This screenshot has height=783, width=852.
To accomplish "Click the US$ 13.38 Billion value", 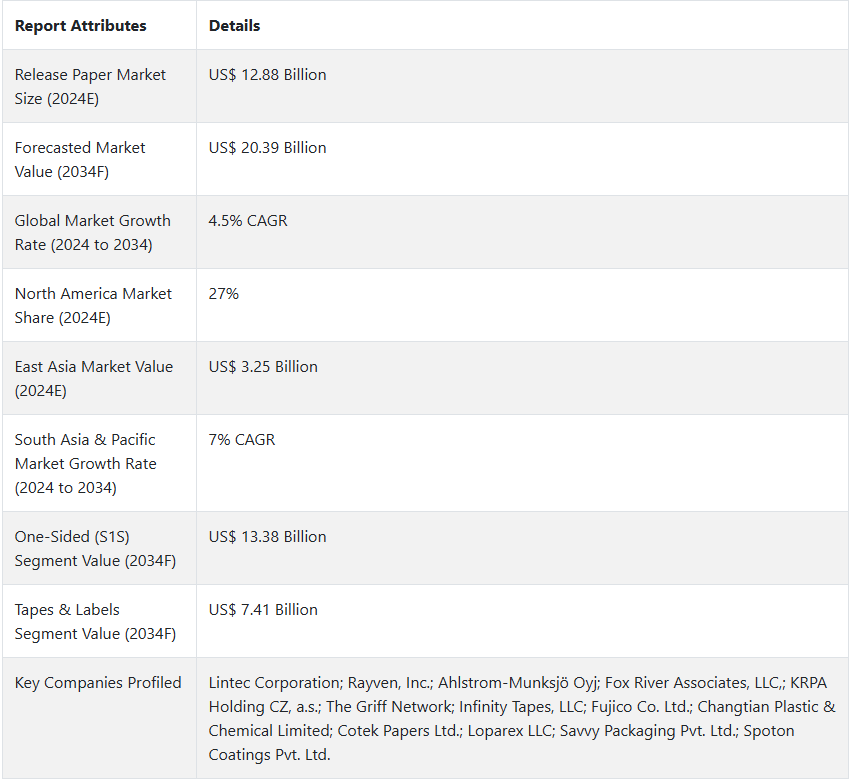I will (267, 537).
